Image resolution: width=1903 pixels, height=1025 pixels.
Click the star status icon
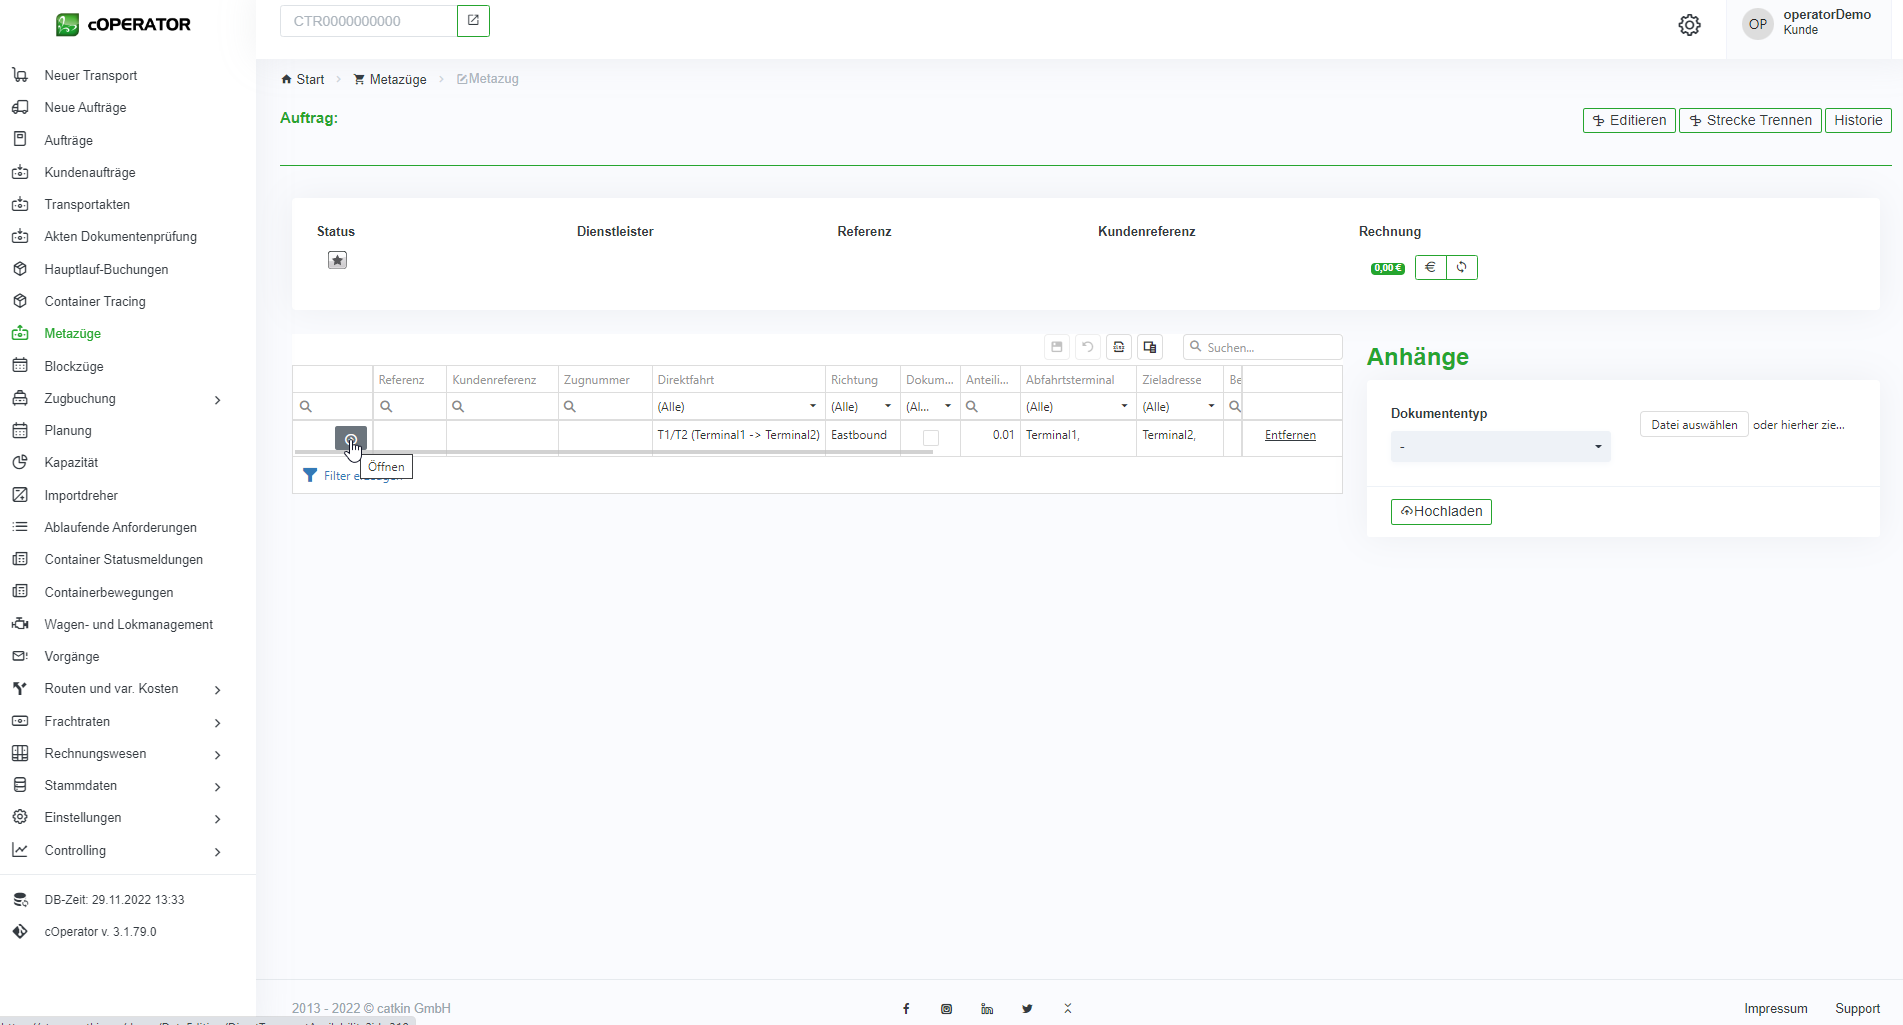[x=337, y=260]
